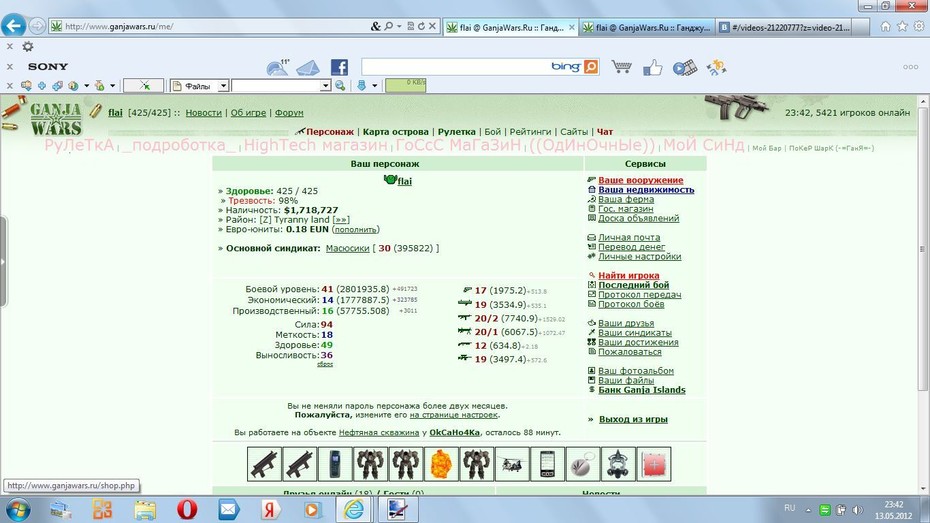Click the browser Forward arrow button
This screenshot has width=930, height=523.
(37, 26)
